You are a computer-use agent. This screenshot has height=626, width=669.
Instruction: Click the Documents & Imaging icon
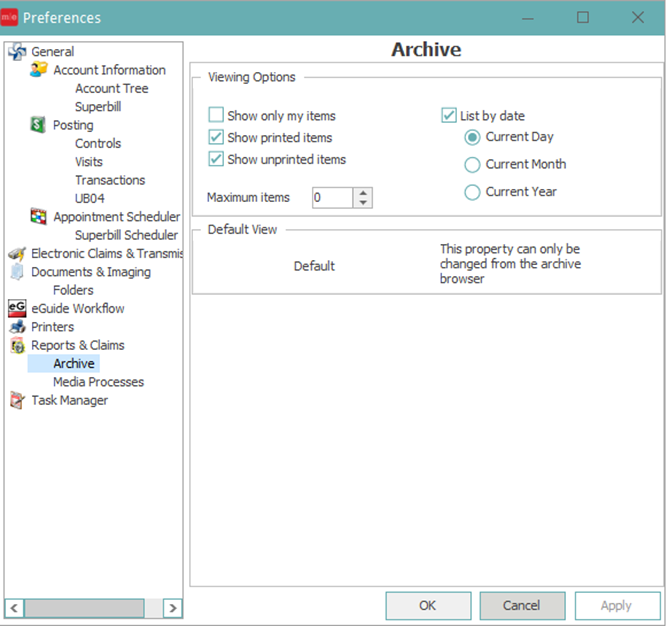point(17,272)
